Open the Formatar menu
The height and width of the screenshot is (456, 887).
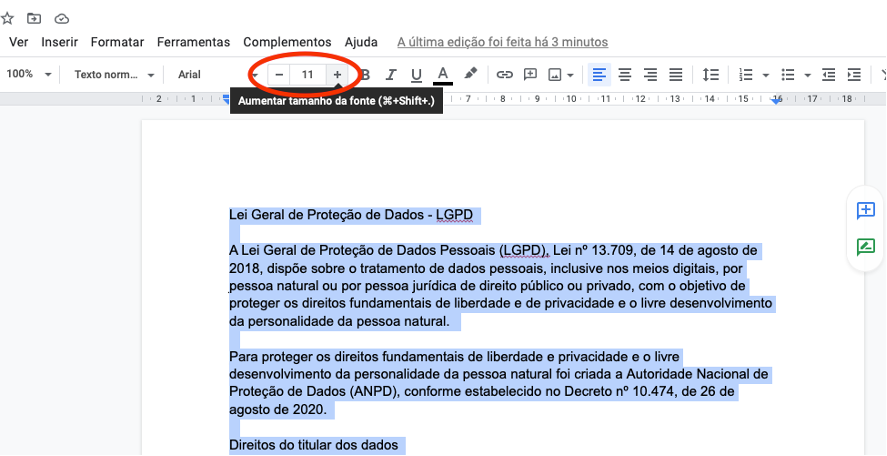click(x=117, y=42)
